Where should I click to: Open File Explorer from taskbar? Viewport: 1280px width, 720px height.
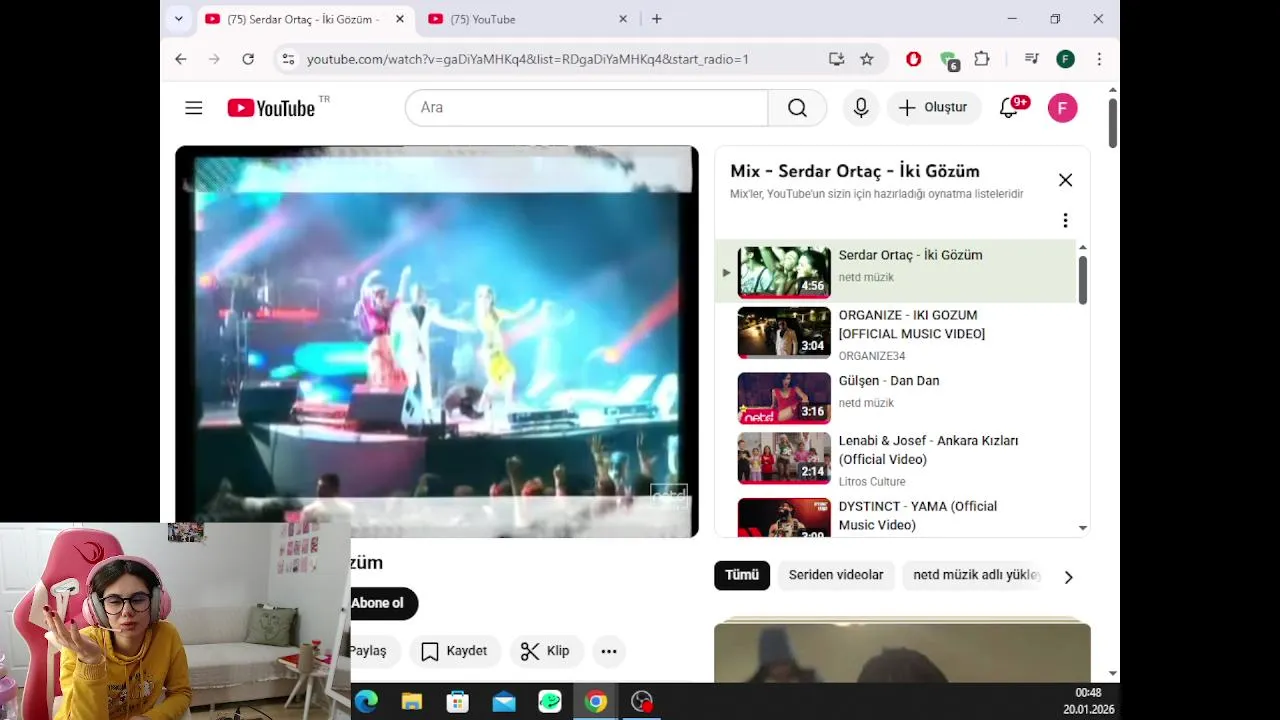[x=412, y=702]
